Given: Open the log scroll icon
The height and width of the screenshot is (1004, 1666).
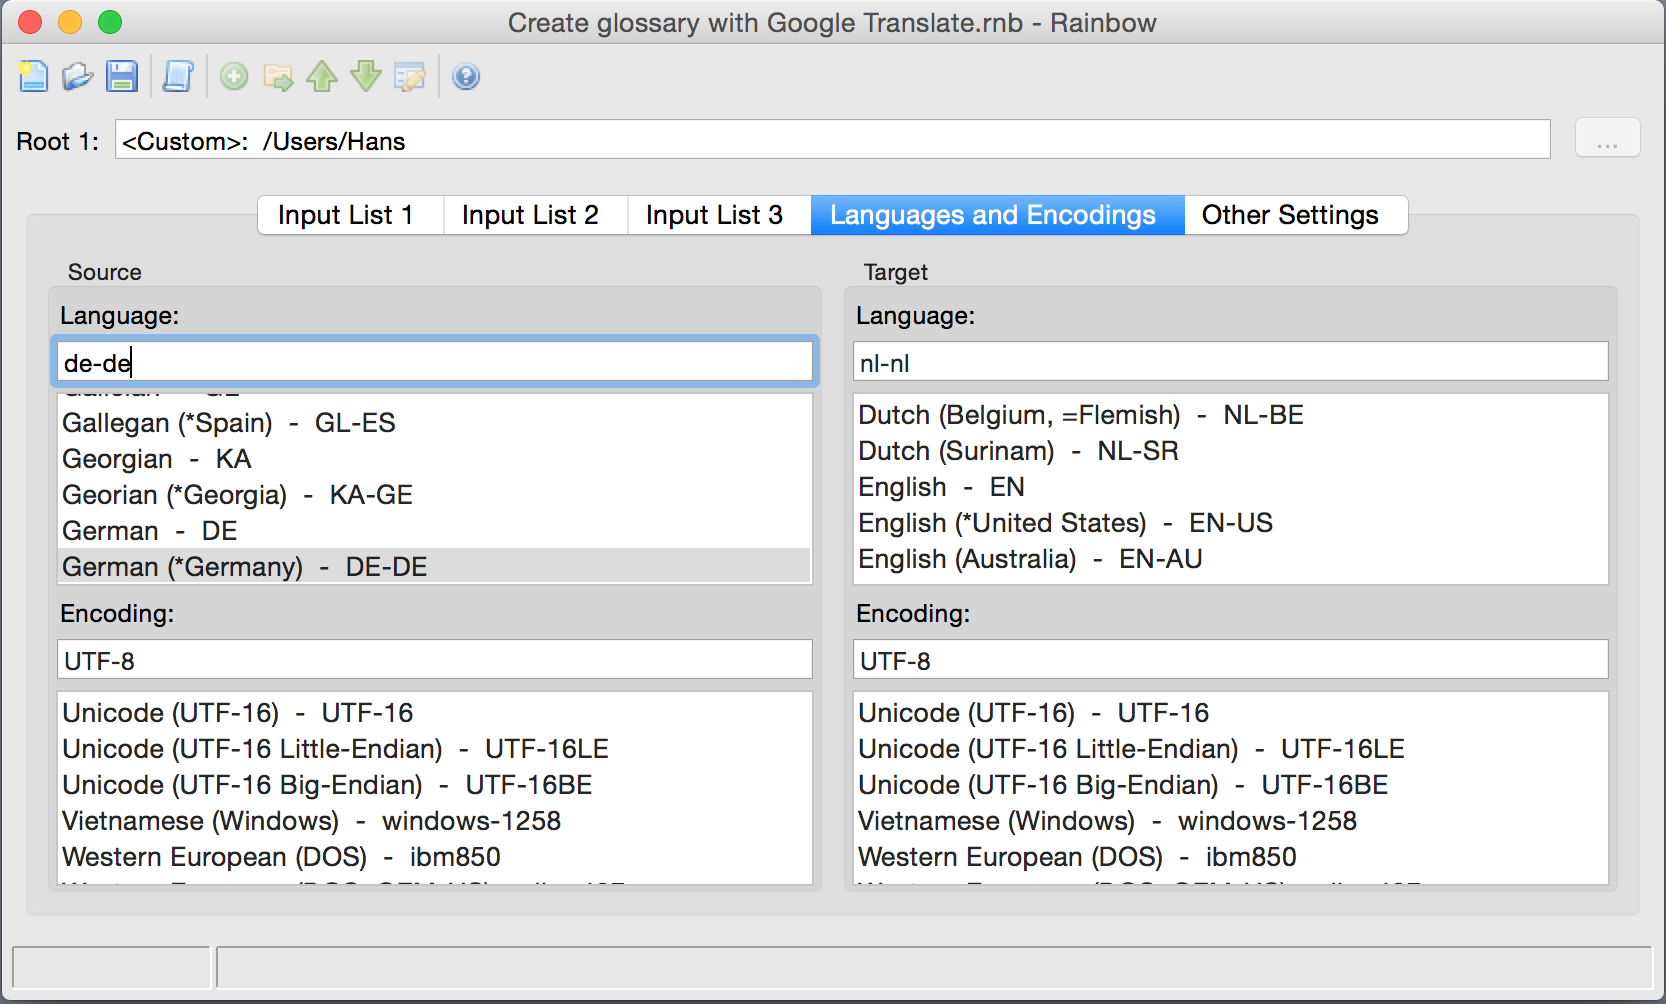Looking at the screenshot, I should tap(178, 77).
